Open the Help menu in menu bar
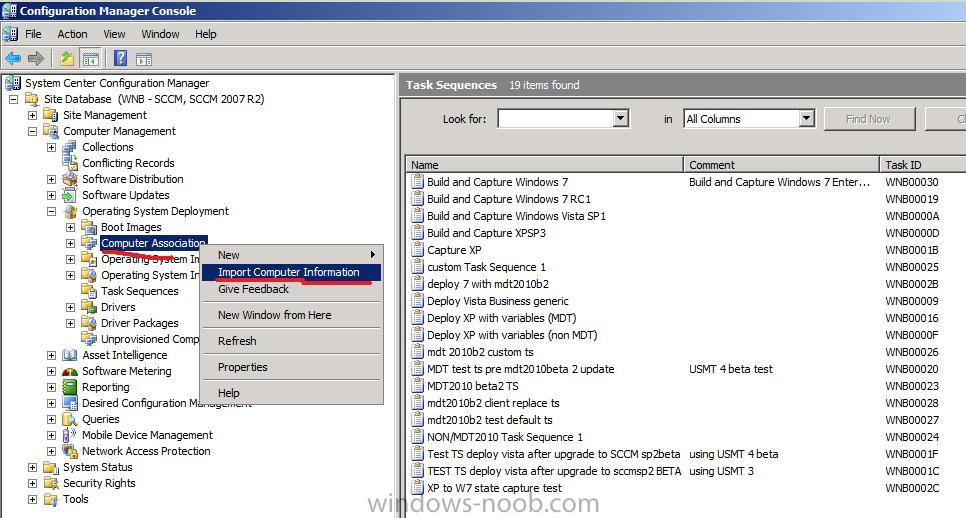 click(x=206, y=34)
